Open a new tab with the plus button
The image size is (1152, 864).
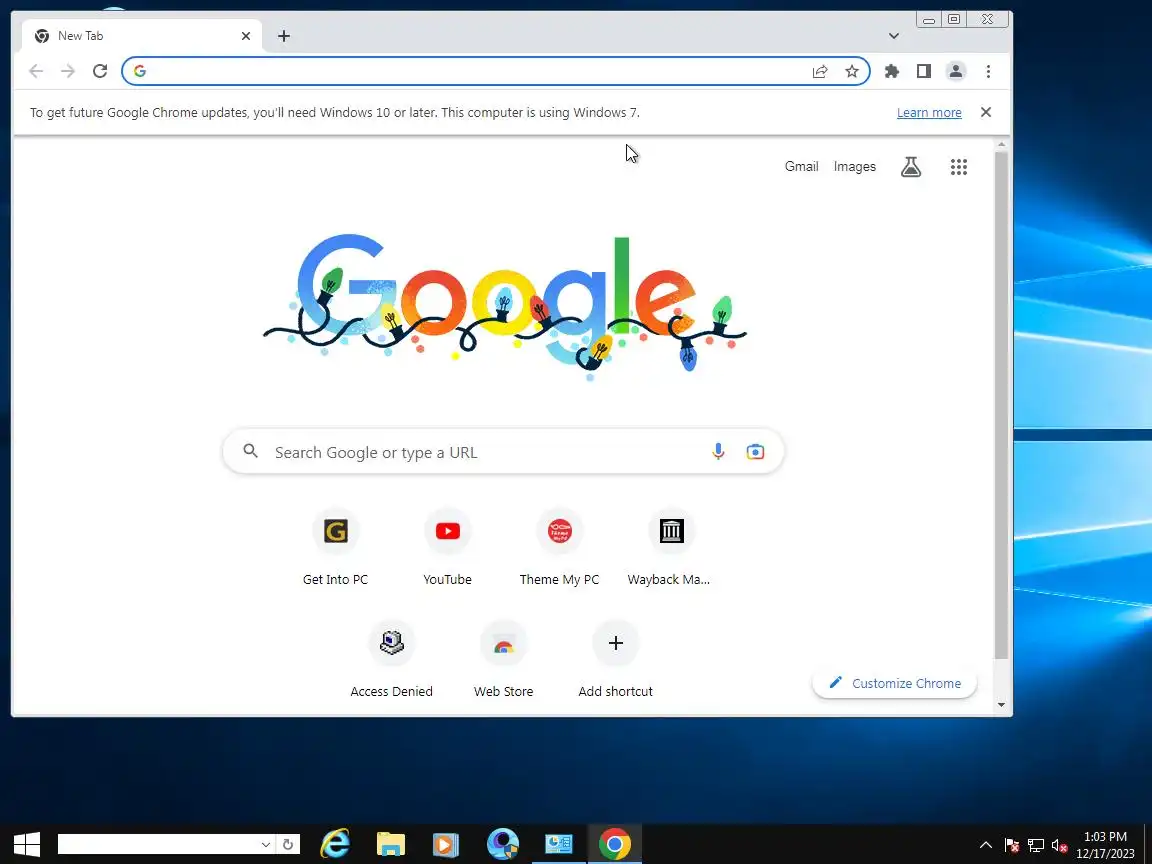click(284, 35)
